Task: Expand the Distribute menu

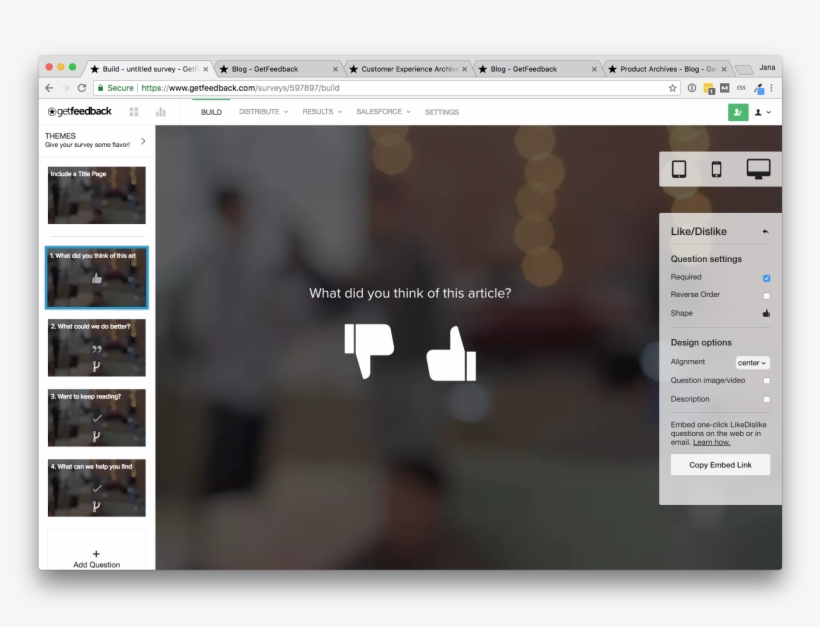Action: click(263, 112)
